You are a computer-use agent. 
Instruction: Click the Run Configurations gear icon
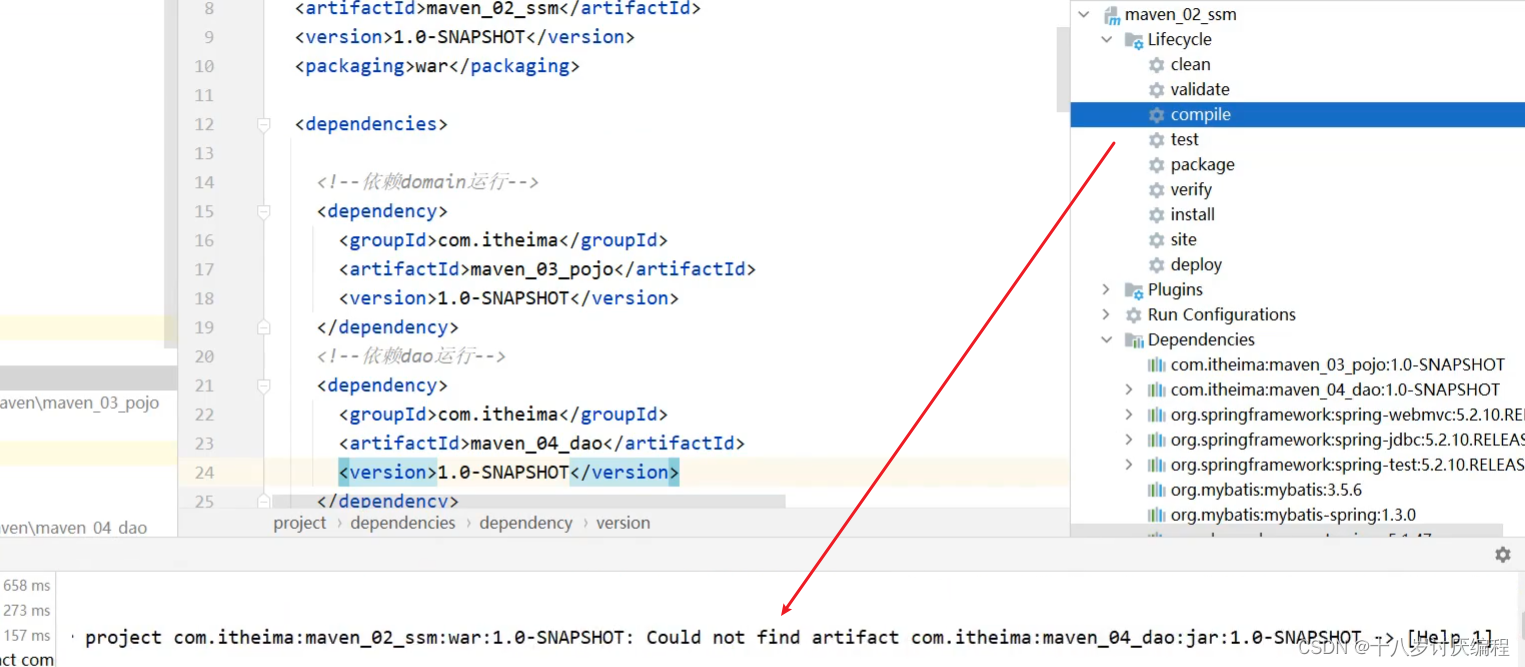click(1134, 315)
